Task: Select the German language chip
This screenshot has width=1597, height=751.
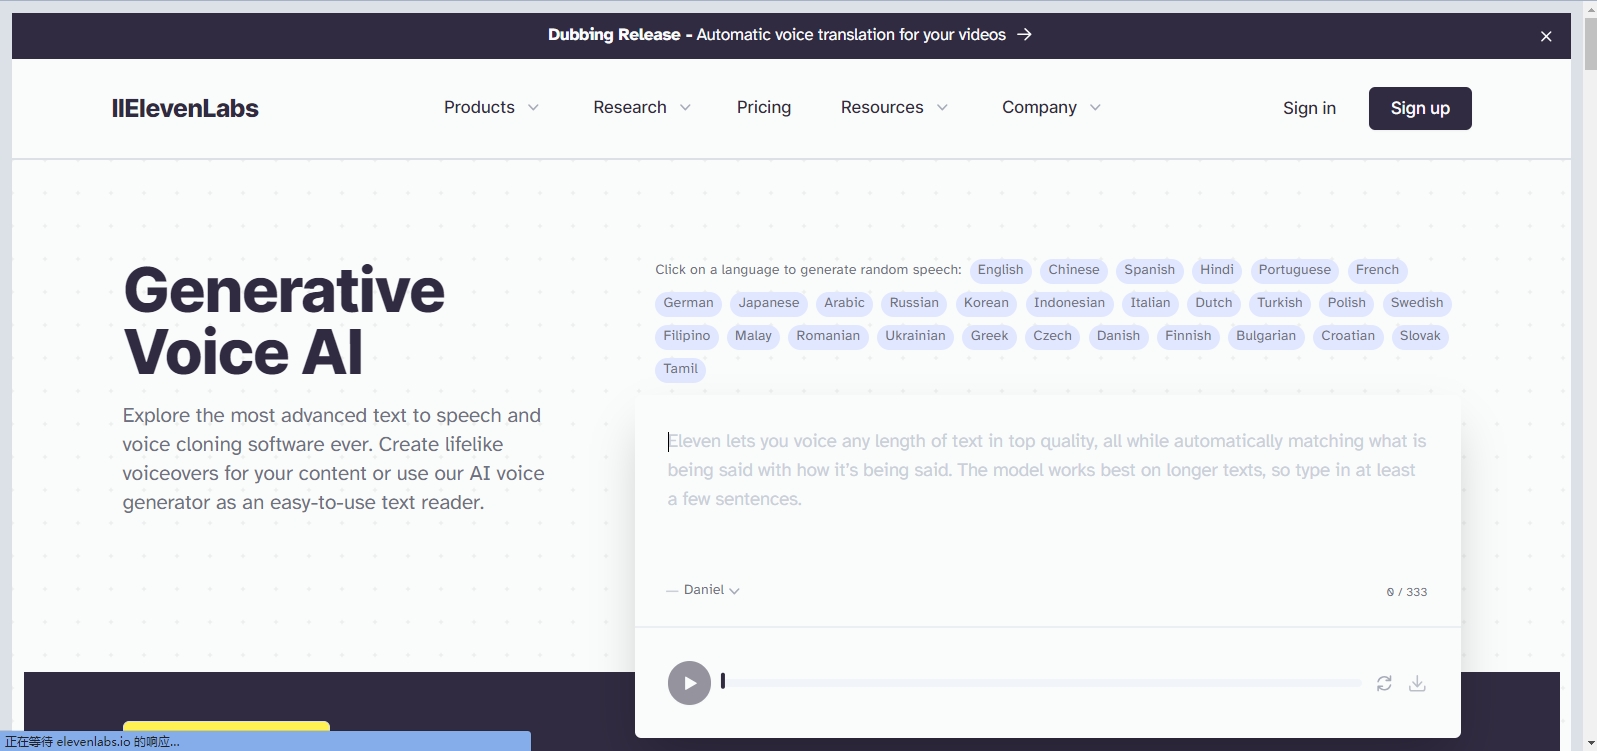Action: 688,303
